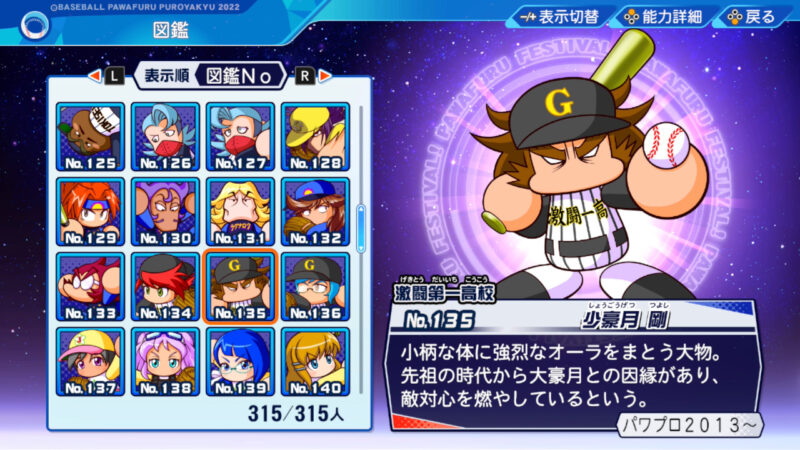This screenshot has height=450, width=800.
Task: Choose the red-haired character No.129
Action: click(90, 212)
